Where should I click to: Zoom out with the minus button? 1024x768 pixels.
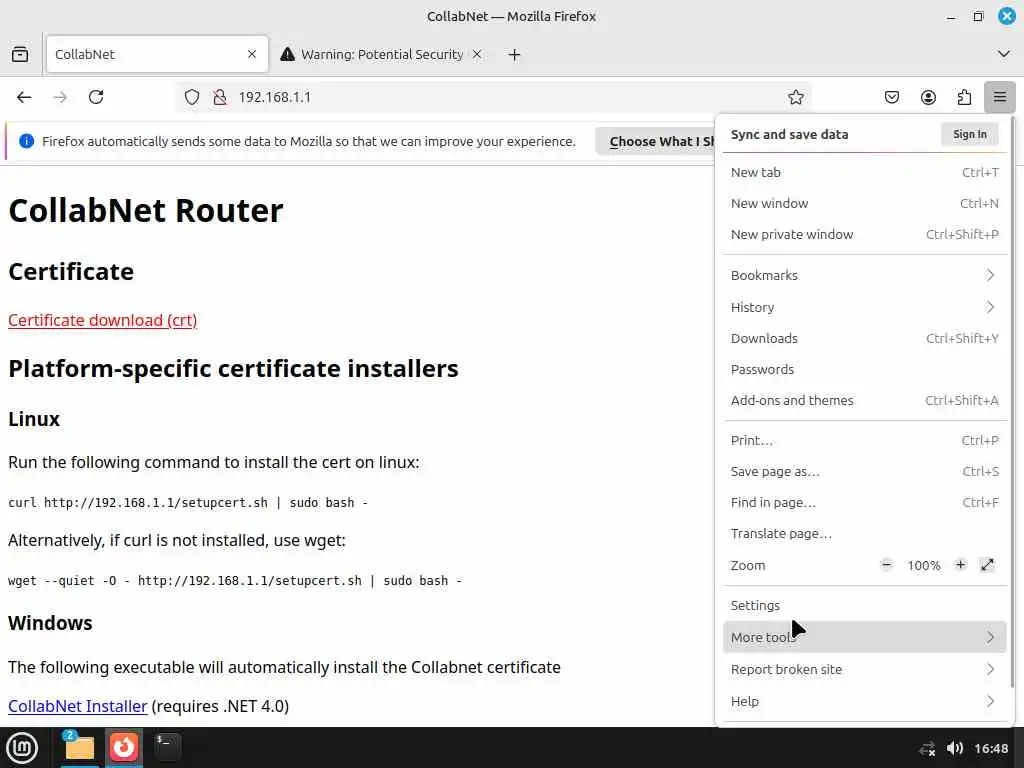tap(886, 565)
